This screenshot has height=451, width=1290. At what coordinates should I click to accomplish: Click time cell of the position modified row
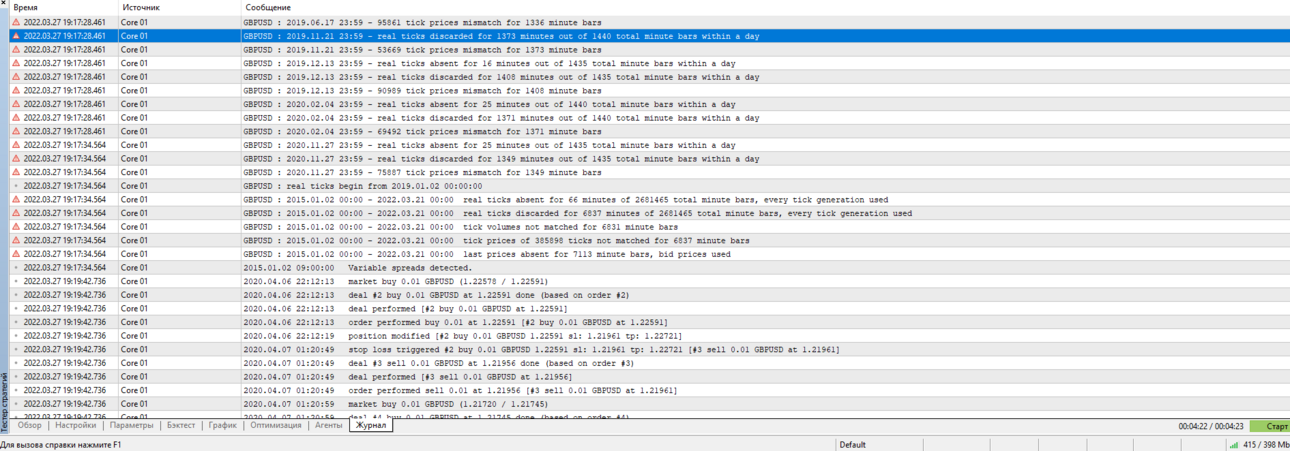point(64,336)
